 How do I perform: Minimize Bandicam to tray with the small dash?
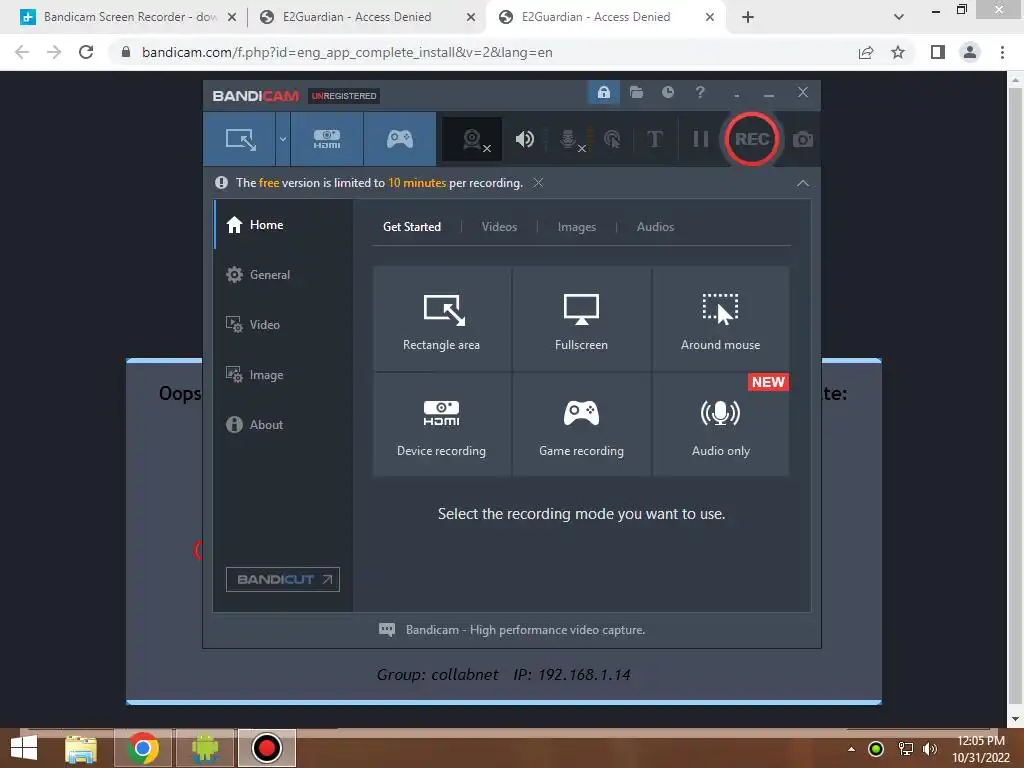click(737, 95)
